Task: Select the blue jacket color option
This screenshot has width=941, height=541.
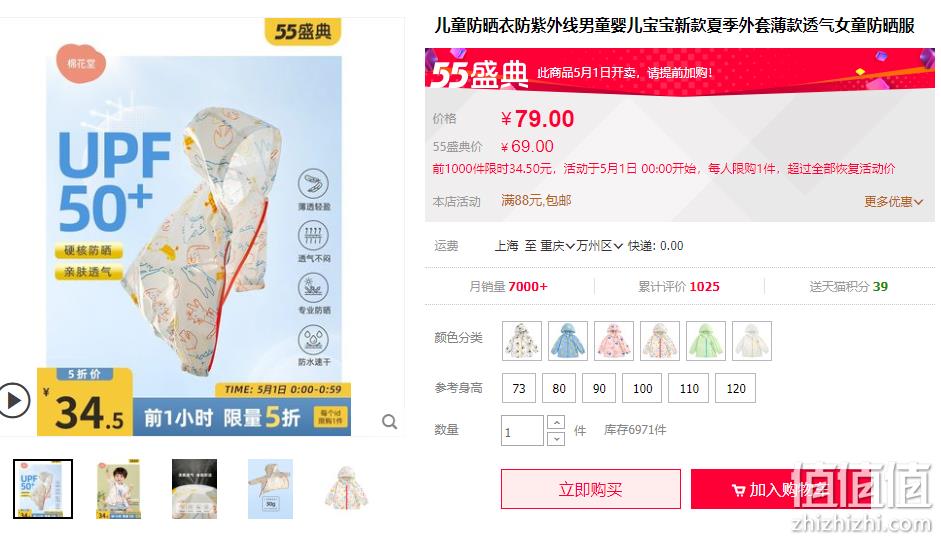Action: point(568,341)
